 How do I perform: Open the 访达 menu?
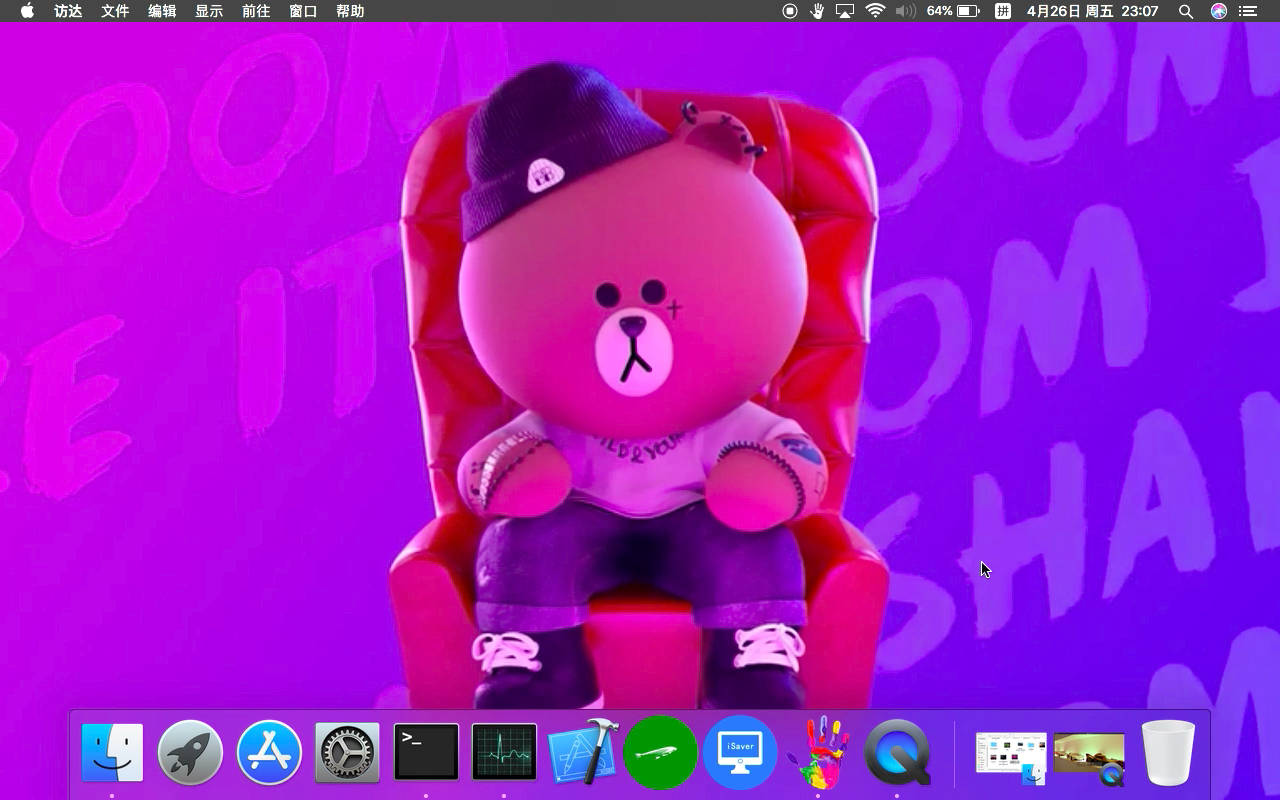(68, 11)
